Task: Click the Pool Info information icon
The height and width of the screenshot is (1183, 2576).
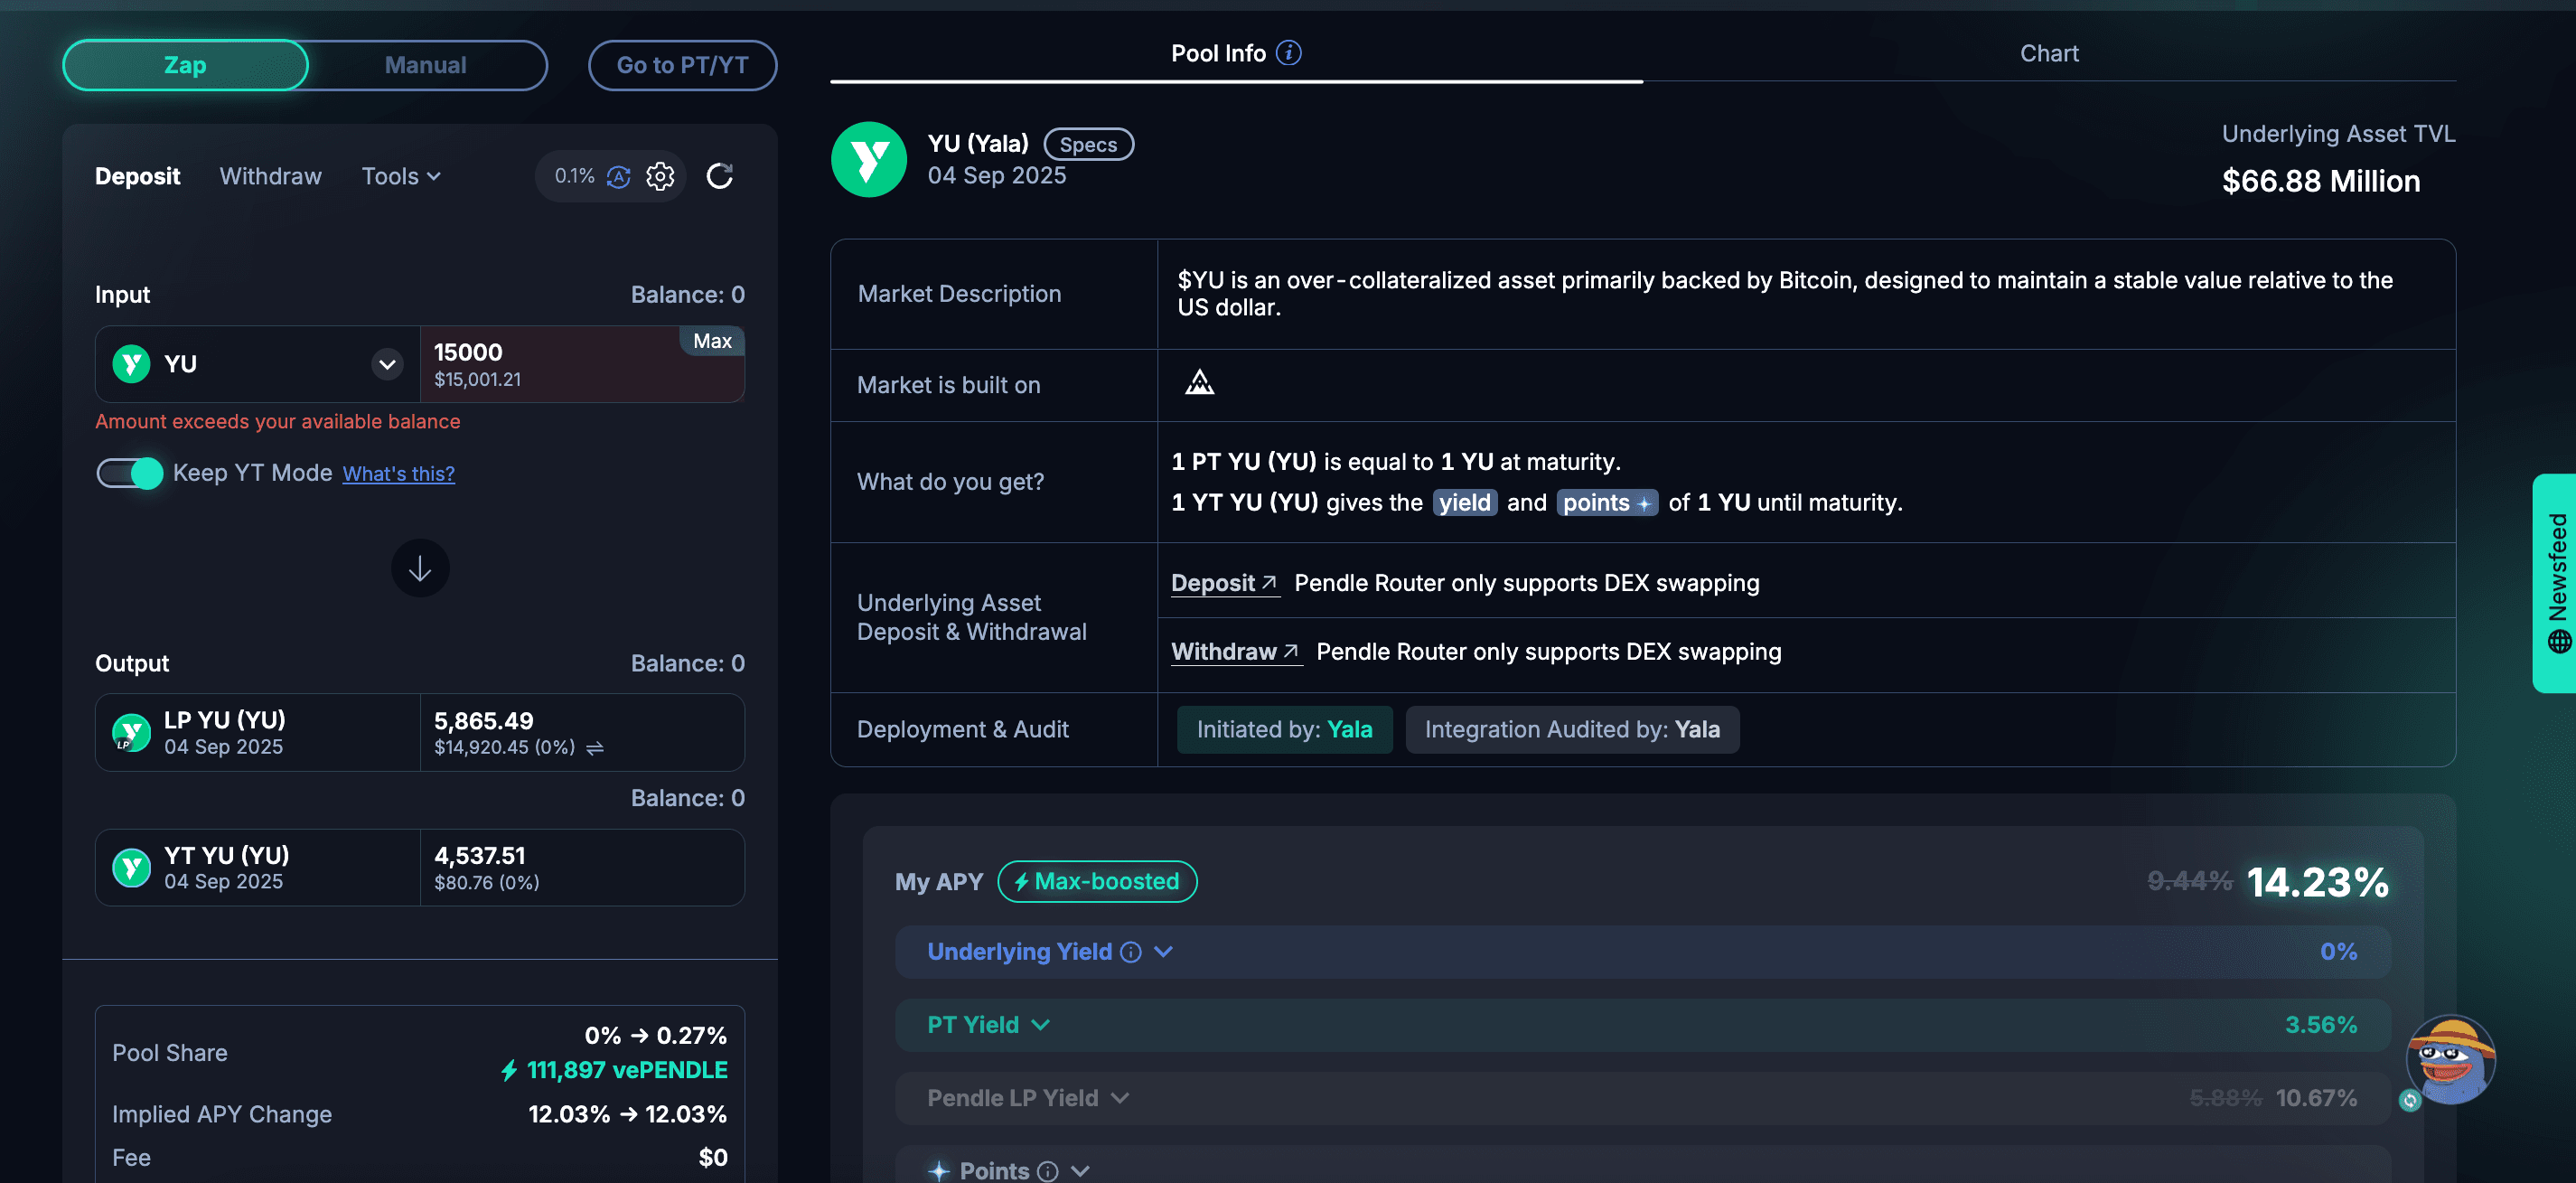Action: click(1289, 53)
